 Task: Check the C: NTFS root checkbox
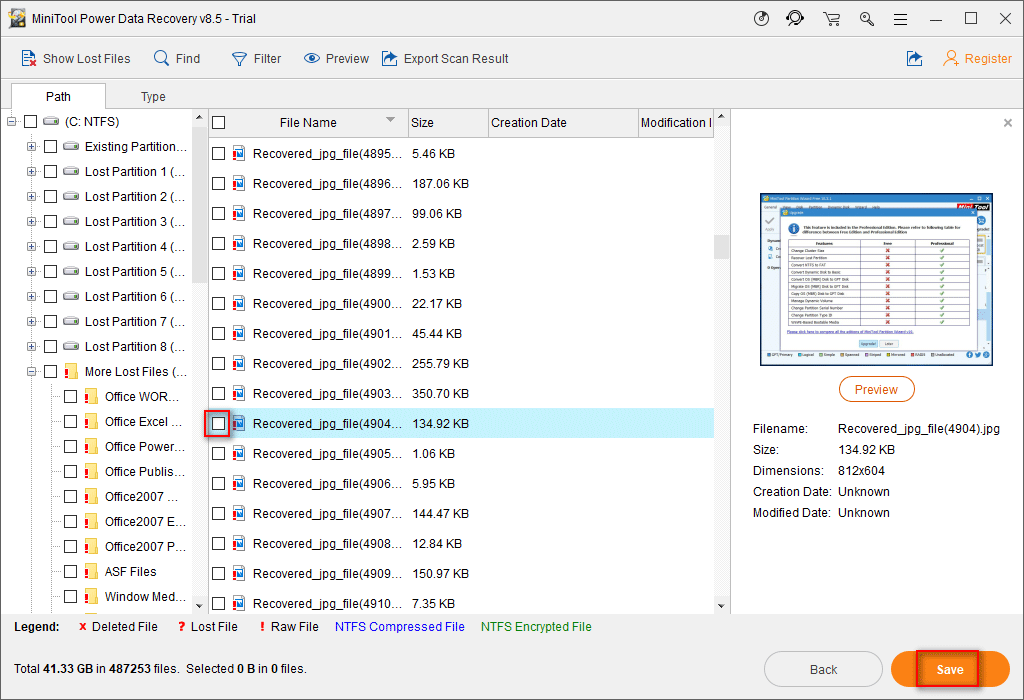pyautogui.click(x=30, y=121)
